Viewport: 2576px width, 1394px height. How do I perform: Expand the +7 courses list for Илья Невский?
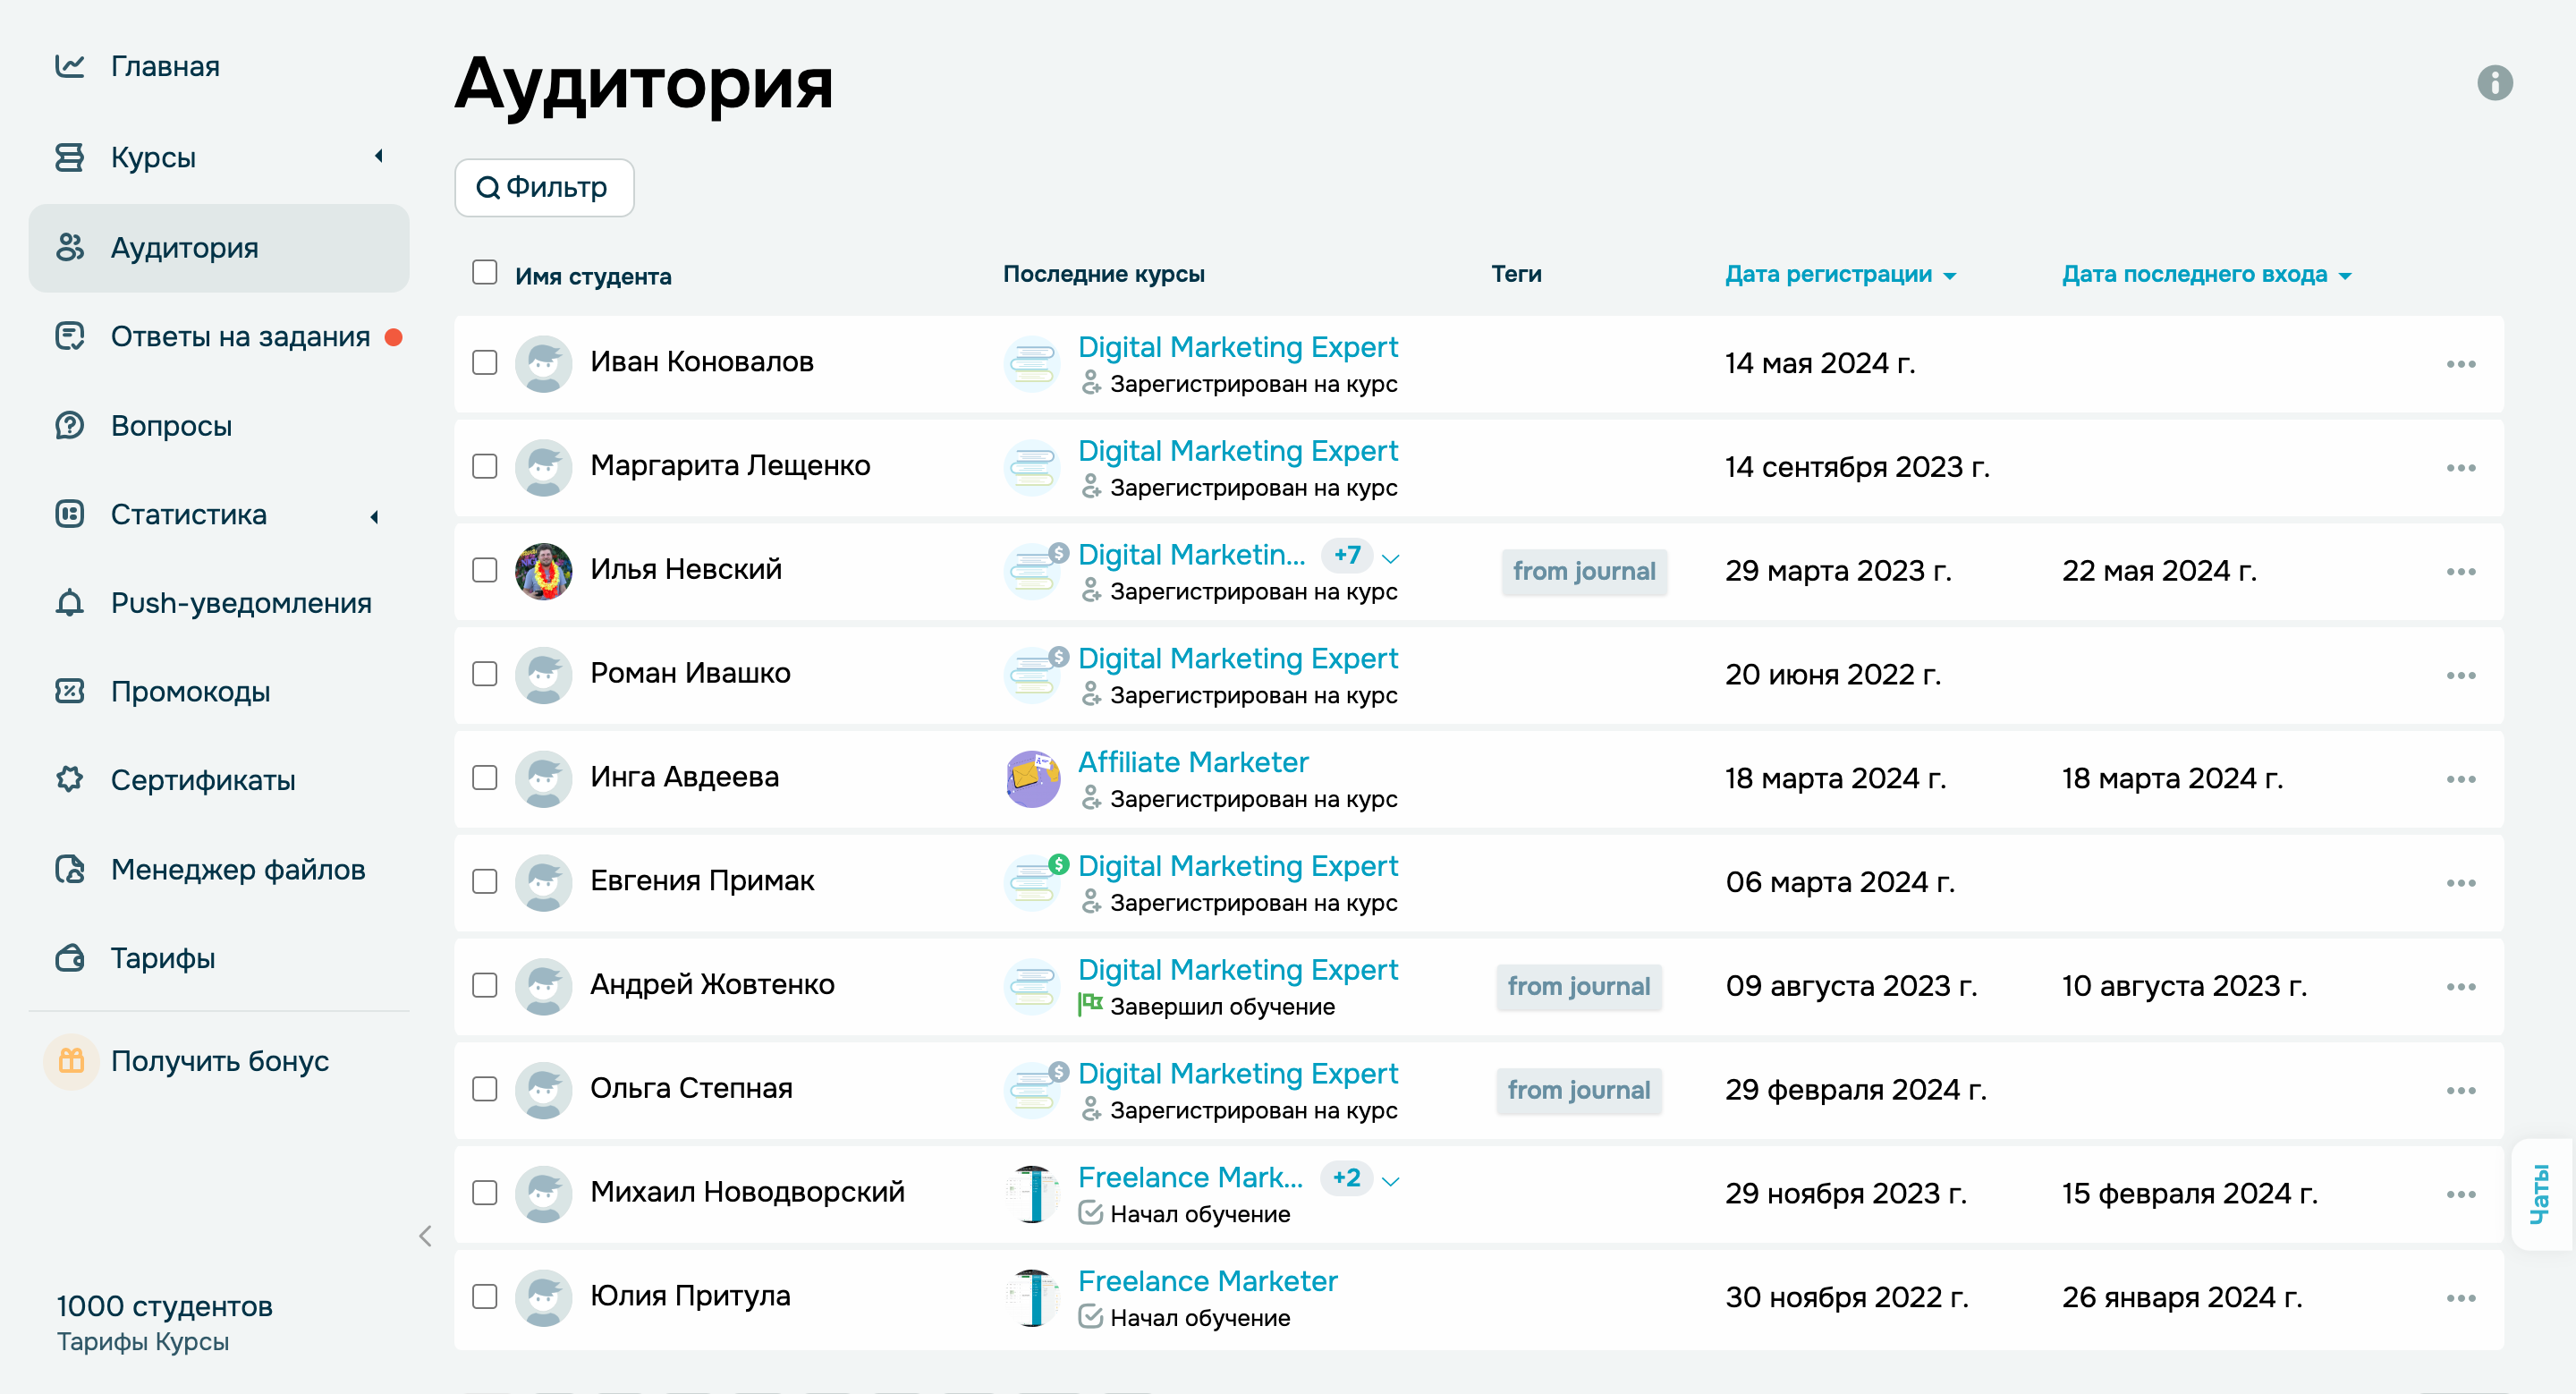click(x=1346, y=555)
